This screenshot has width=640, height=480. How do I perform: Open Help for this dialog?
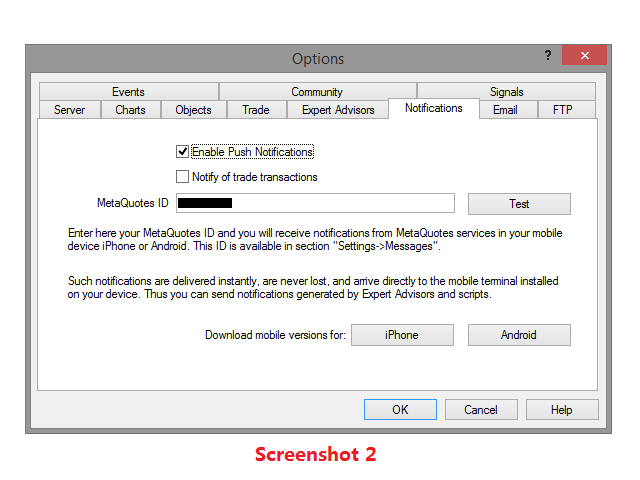coord(562,409)
